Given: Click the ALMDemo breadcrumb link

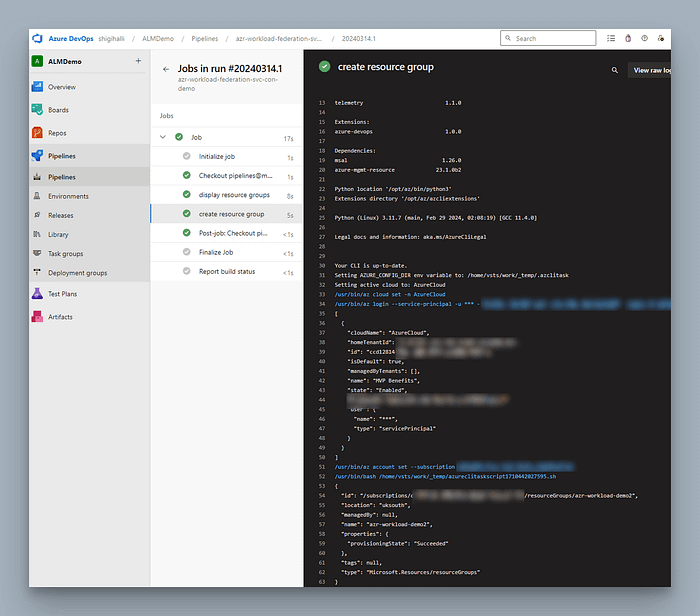Looking at the screenshot, I should click(158, 39).
